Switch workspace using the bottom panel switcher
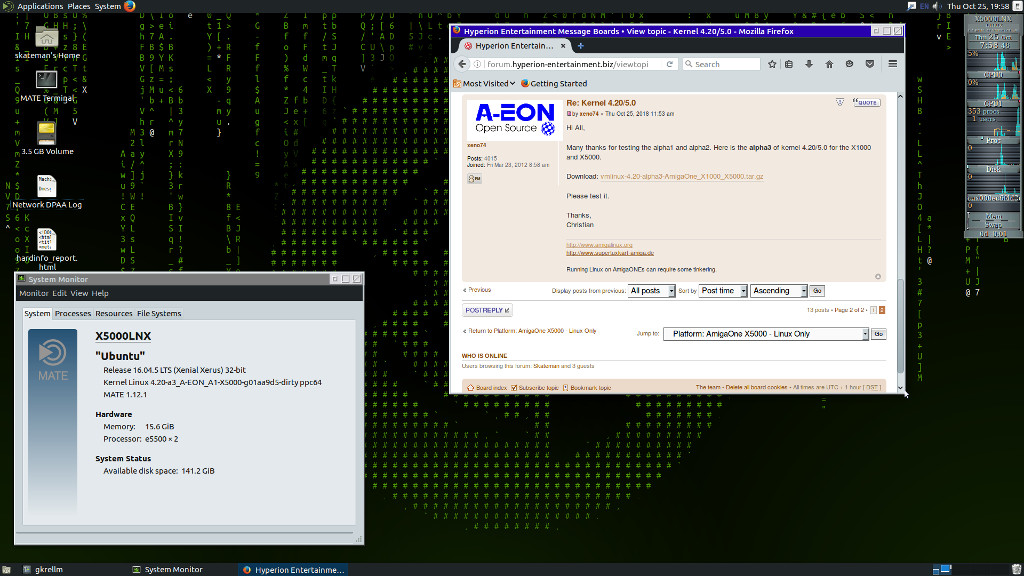 [x=942, y=569]
